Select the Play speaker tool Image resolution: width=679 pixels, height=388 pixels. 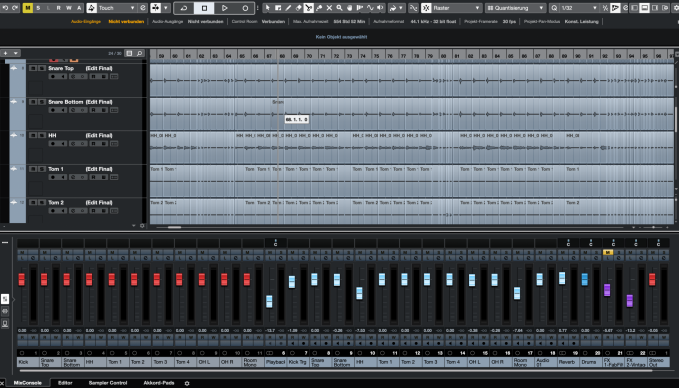[380, 8]
